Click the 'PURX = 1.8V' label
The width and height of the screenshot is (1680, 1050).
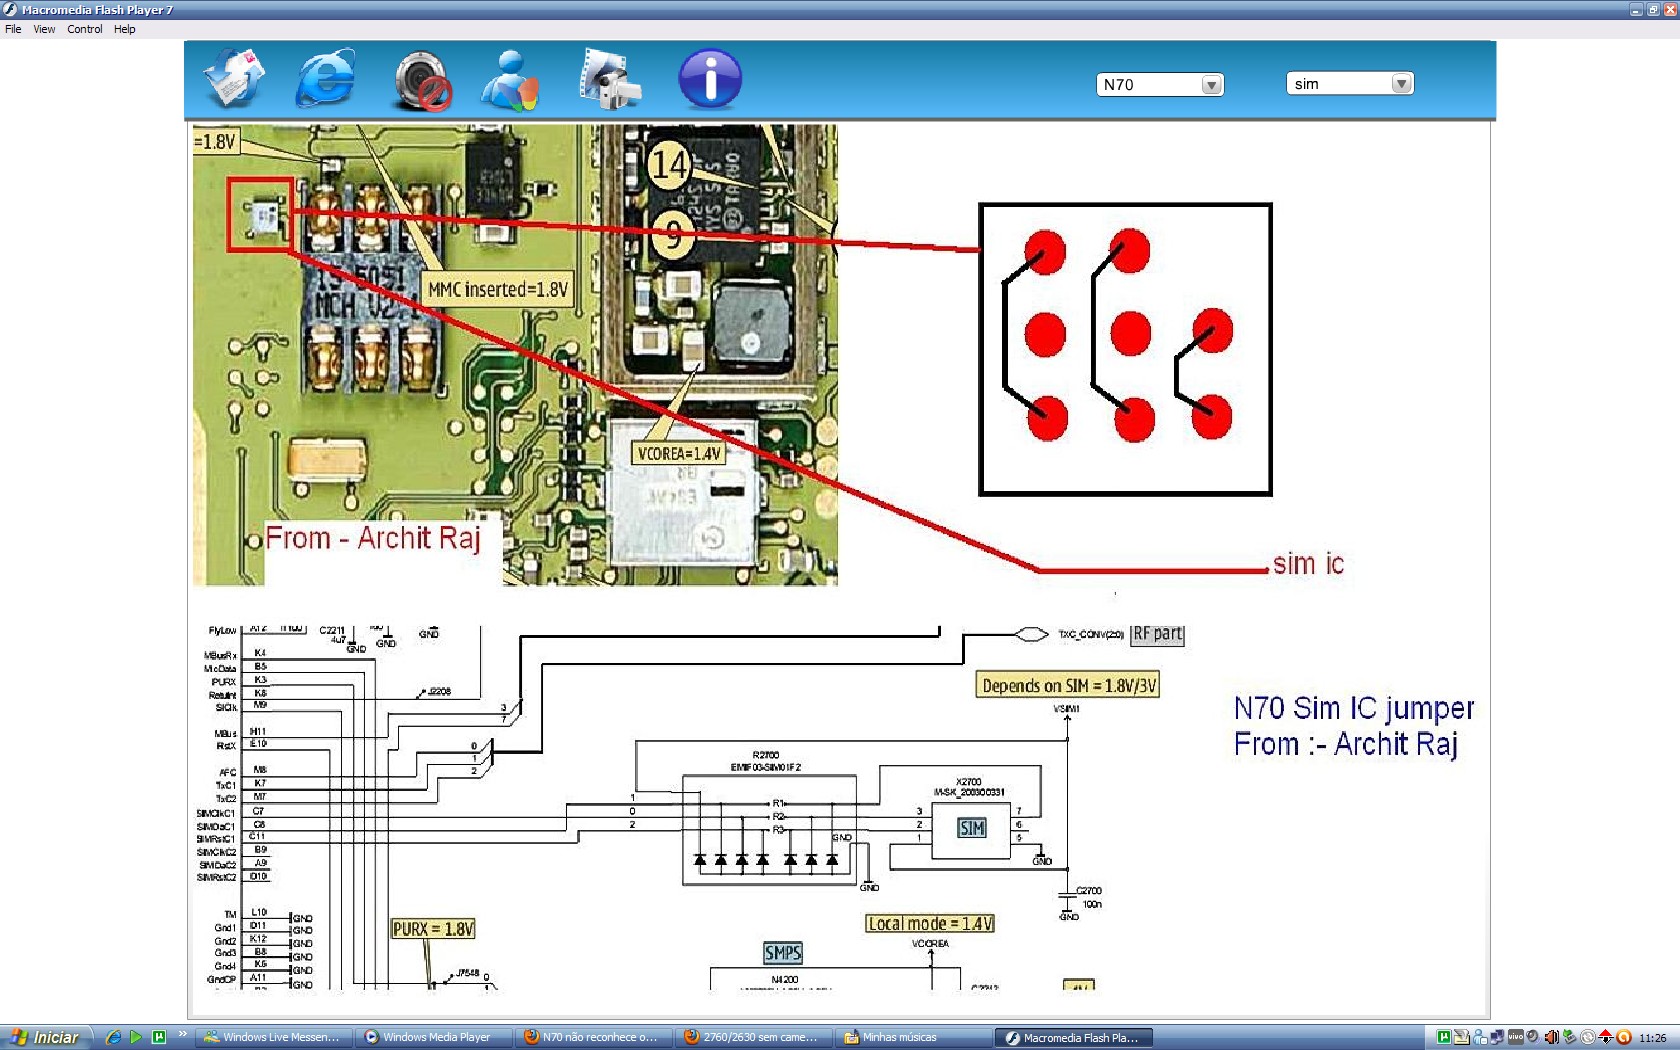point(433,929)
